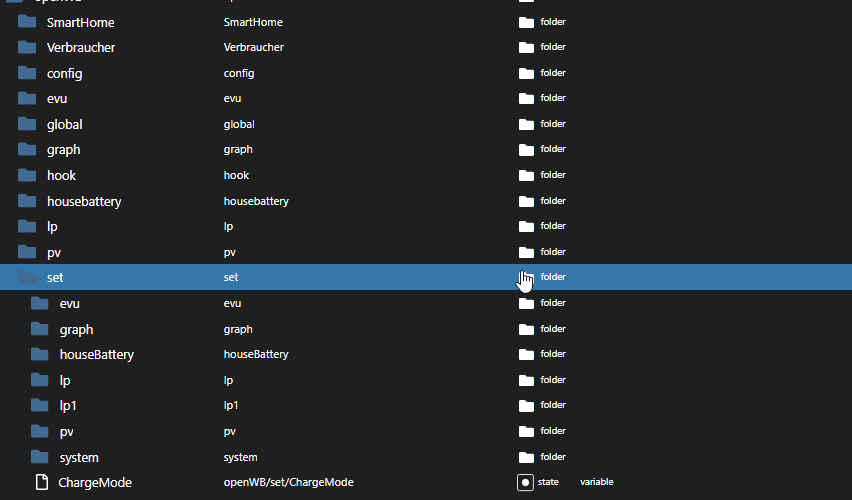The height and width of the screenshot is (500, 852).
Task: Expand the houseBattery subfolder under set
Action: pyautogui.click(x=40, y=354)
